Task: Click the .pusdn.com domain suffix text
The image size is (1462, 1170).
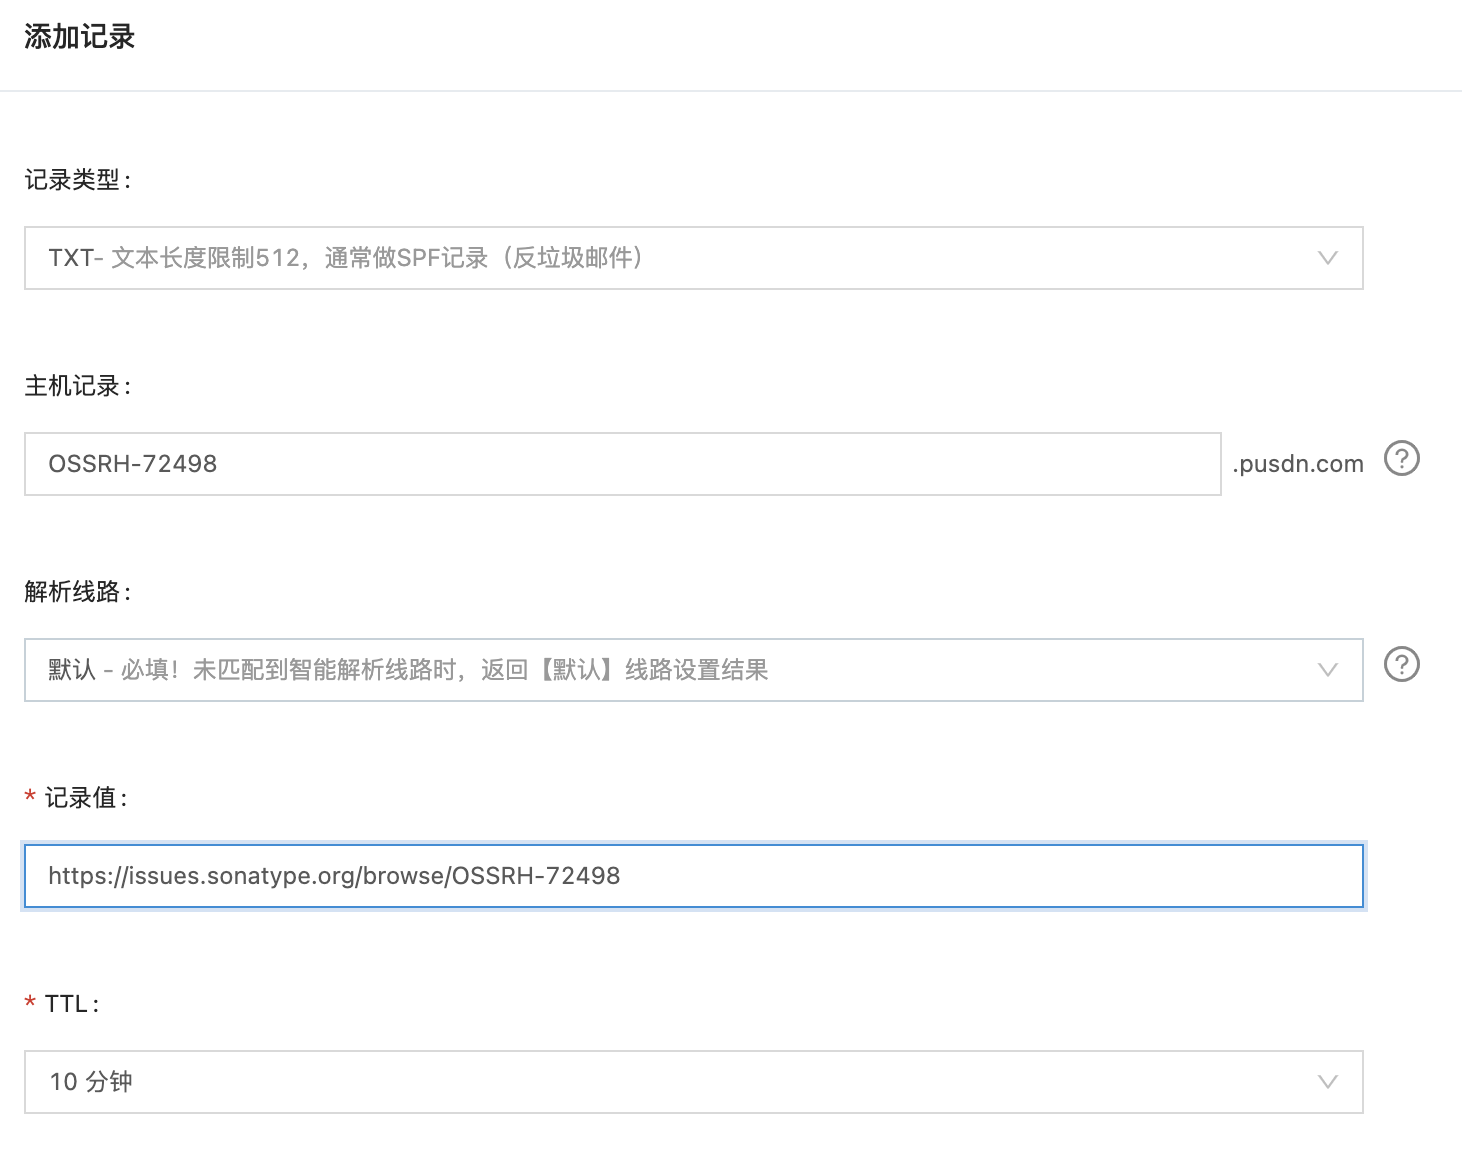Action: [1298, 464]
